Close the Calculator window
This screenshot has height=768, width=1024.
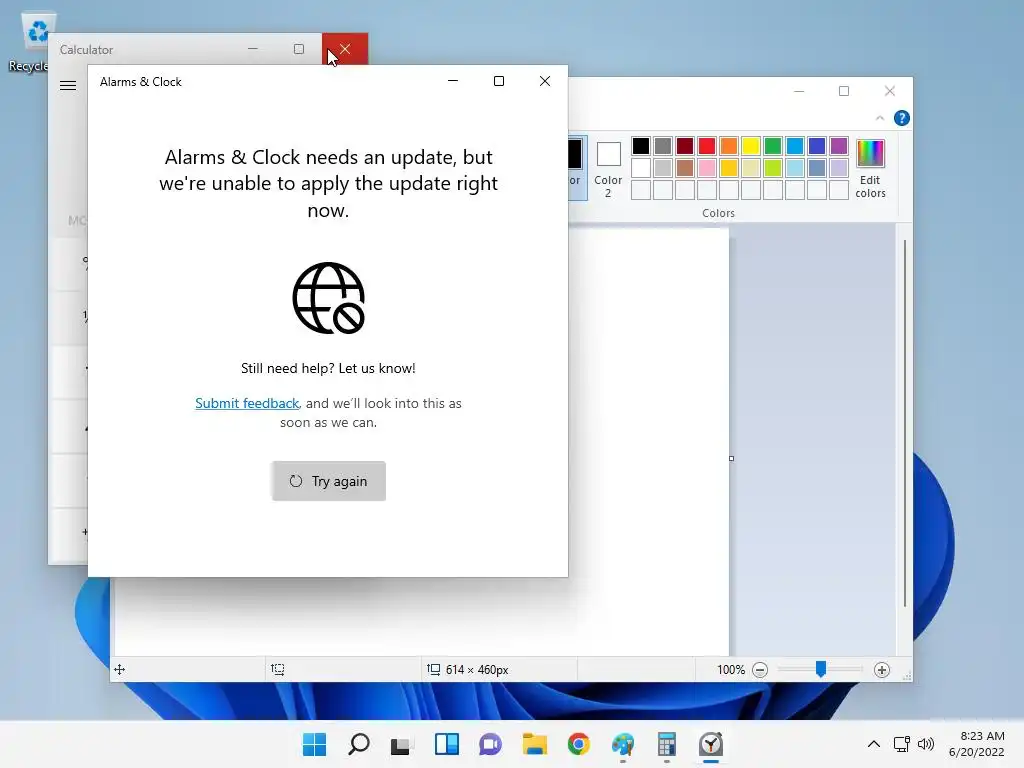click(x=345, y=49)
